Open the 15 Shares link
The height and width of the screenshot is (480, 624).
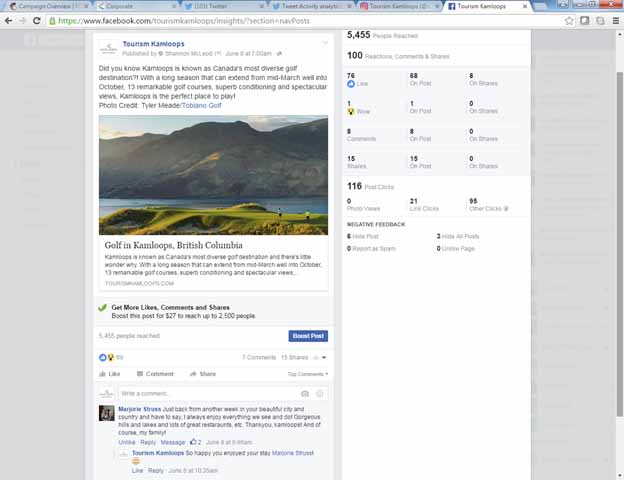[x=294, y=357]
